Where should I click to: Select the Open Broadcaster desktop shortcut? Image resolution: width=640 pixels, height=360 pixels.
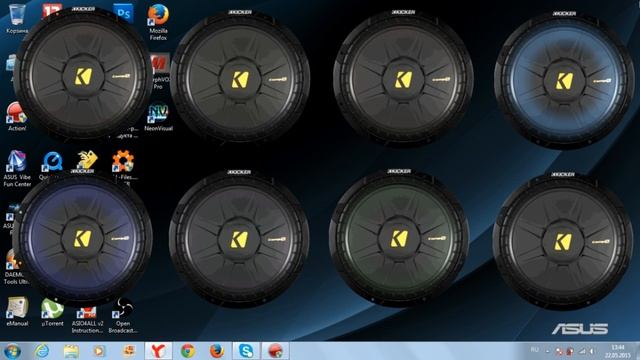coord(122,316)
